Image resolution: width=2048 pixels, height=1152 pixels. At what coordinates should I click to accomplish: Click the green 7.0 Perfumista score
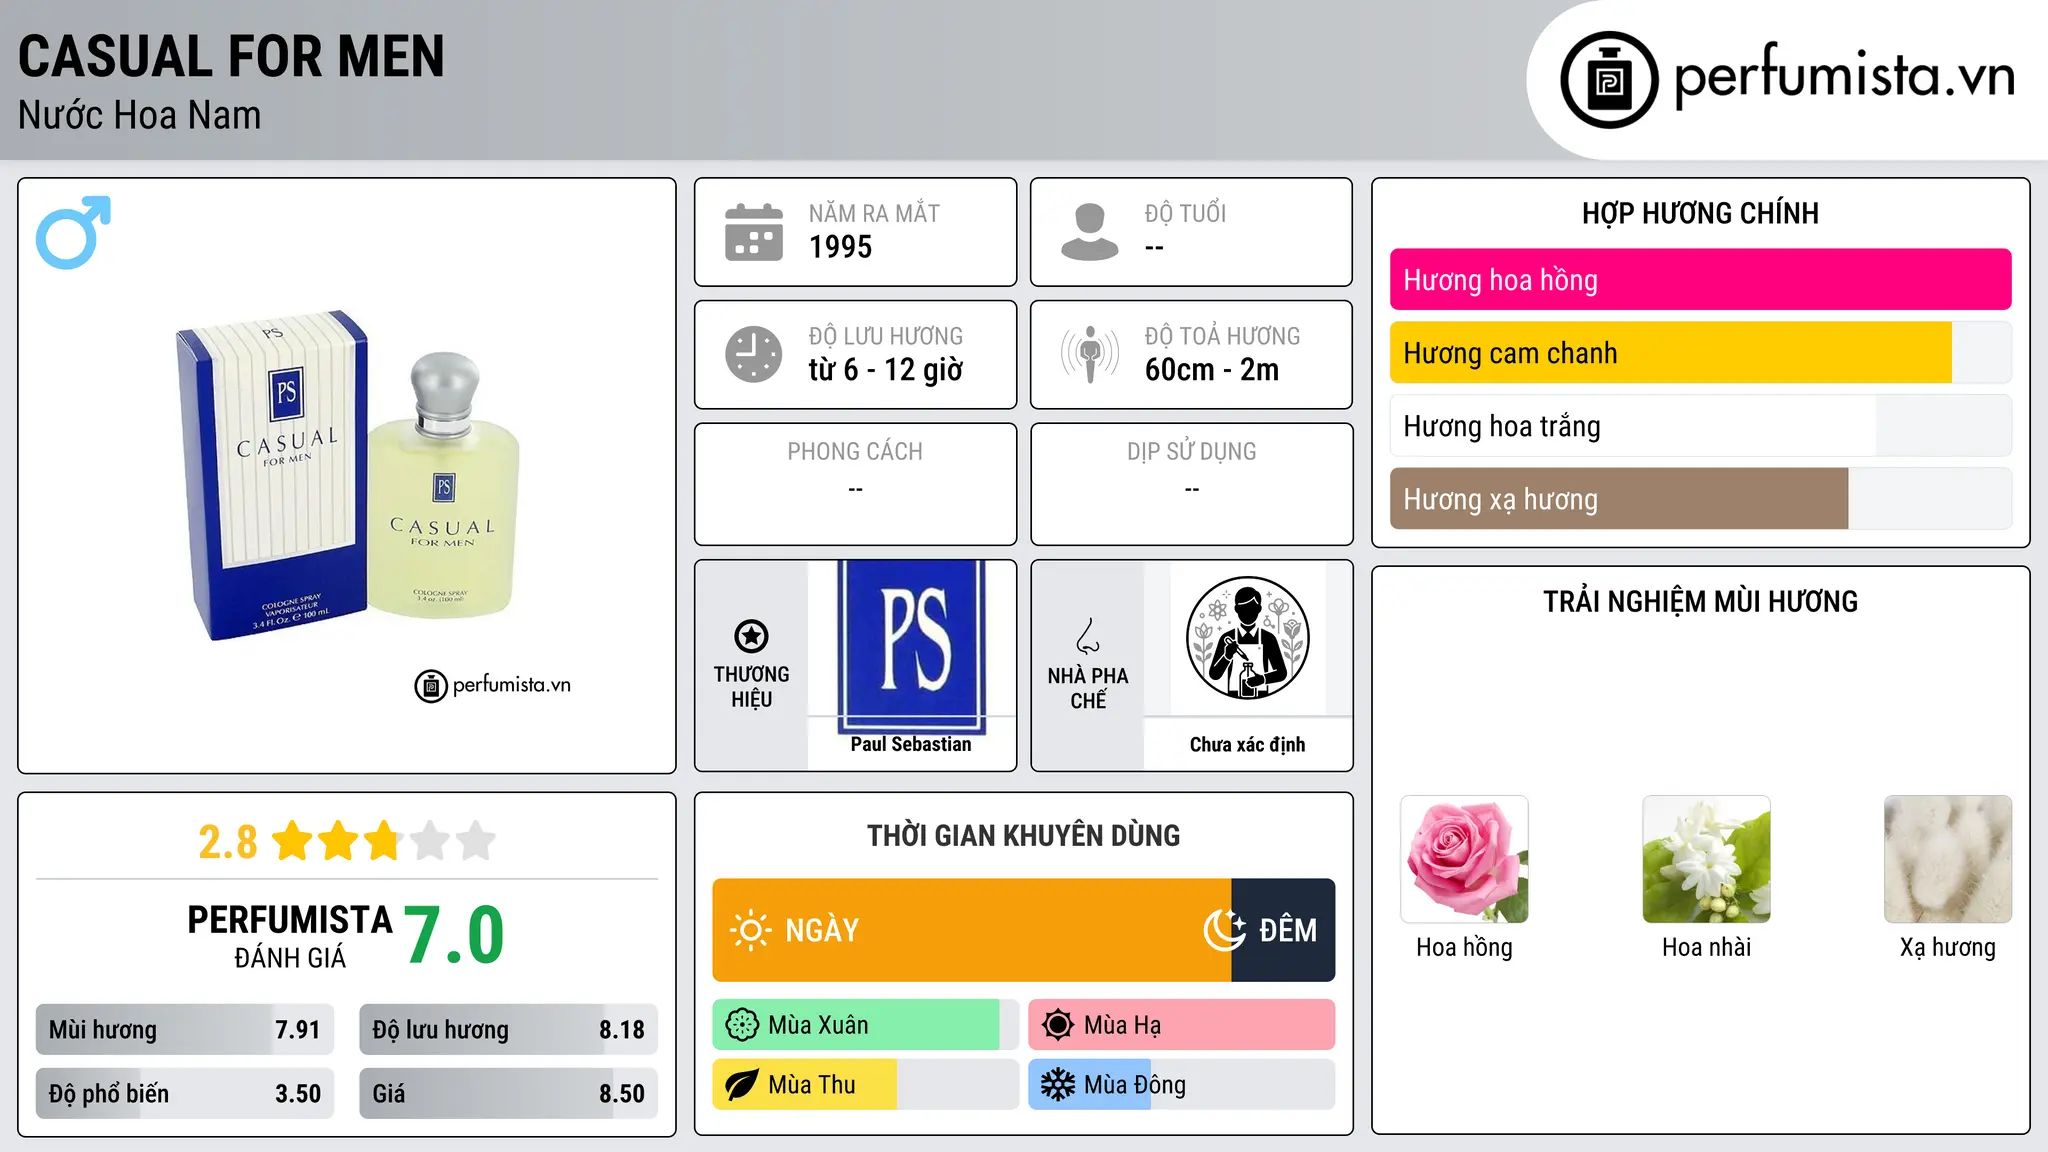coord(454,935)
